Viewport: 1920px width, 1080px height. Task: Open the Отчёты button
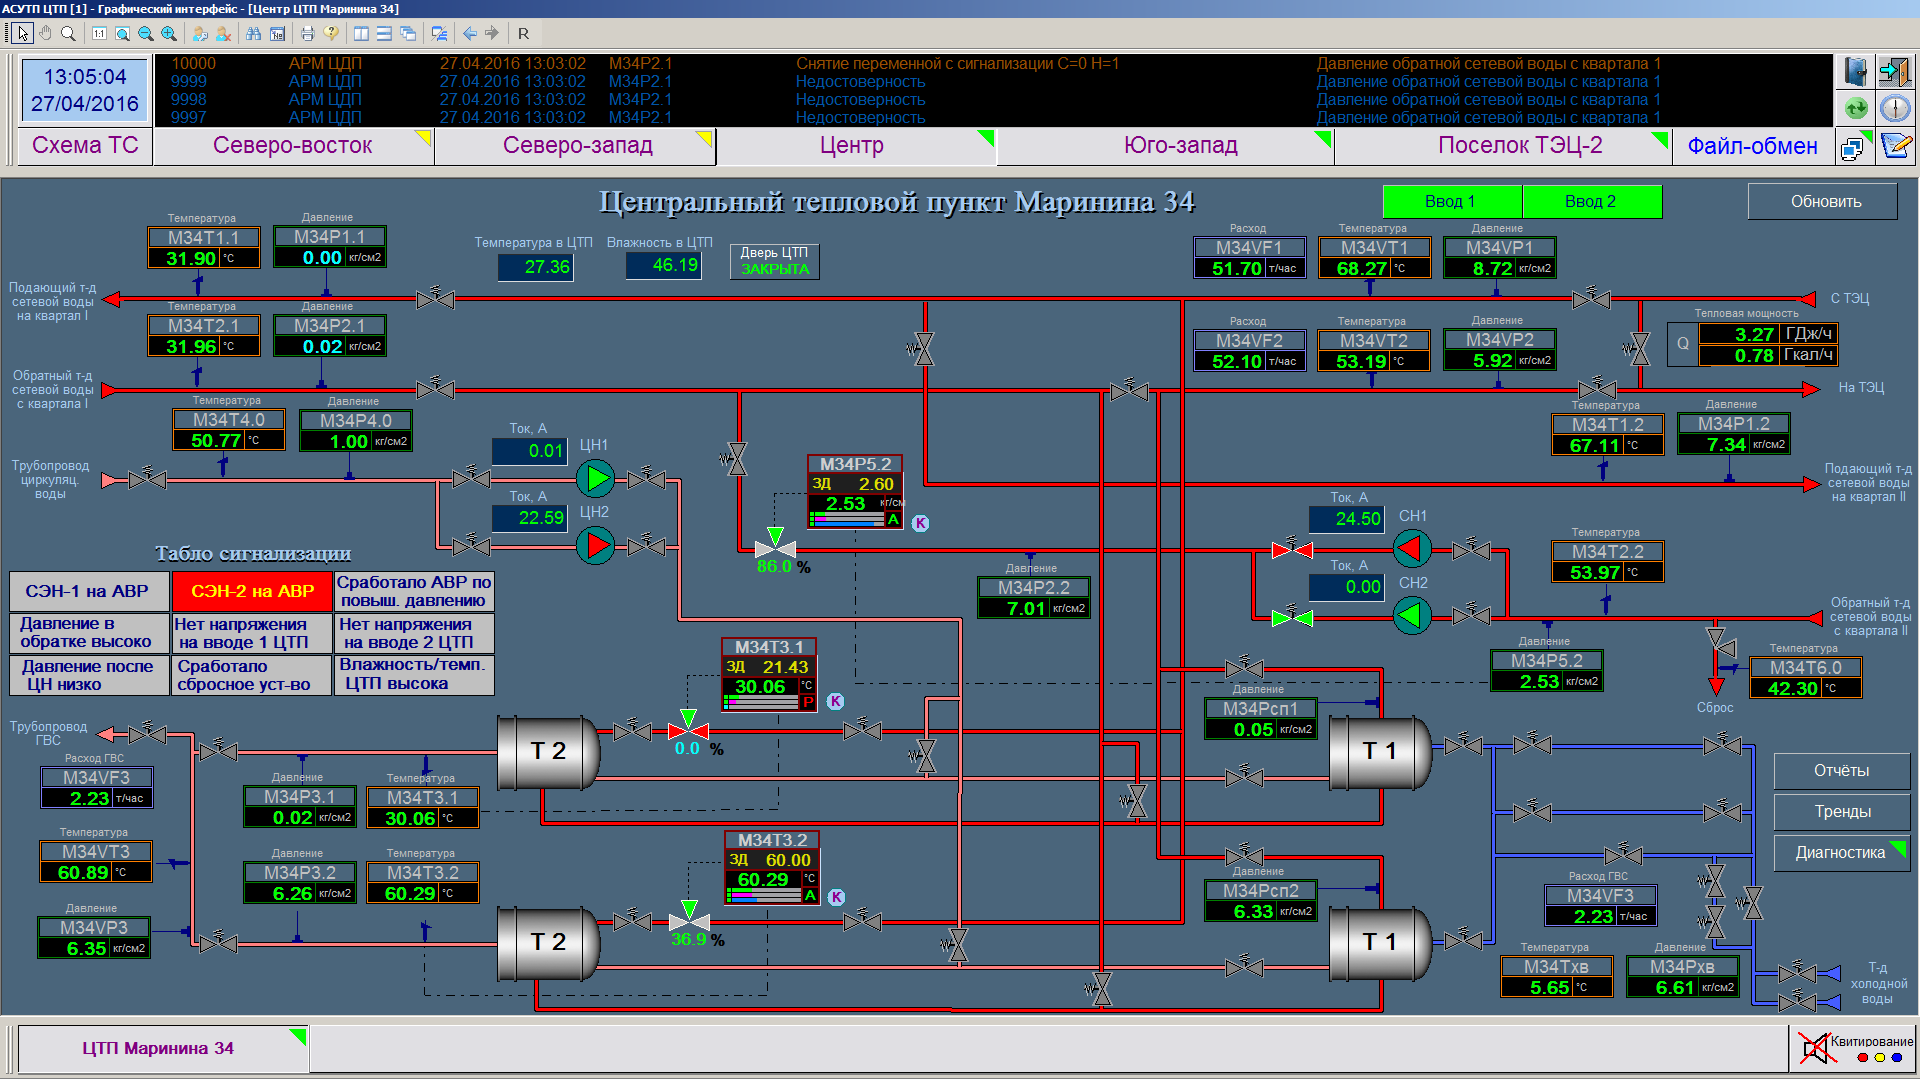1841,771
